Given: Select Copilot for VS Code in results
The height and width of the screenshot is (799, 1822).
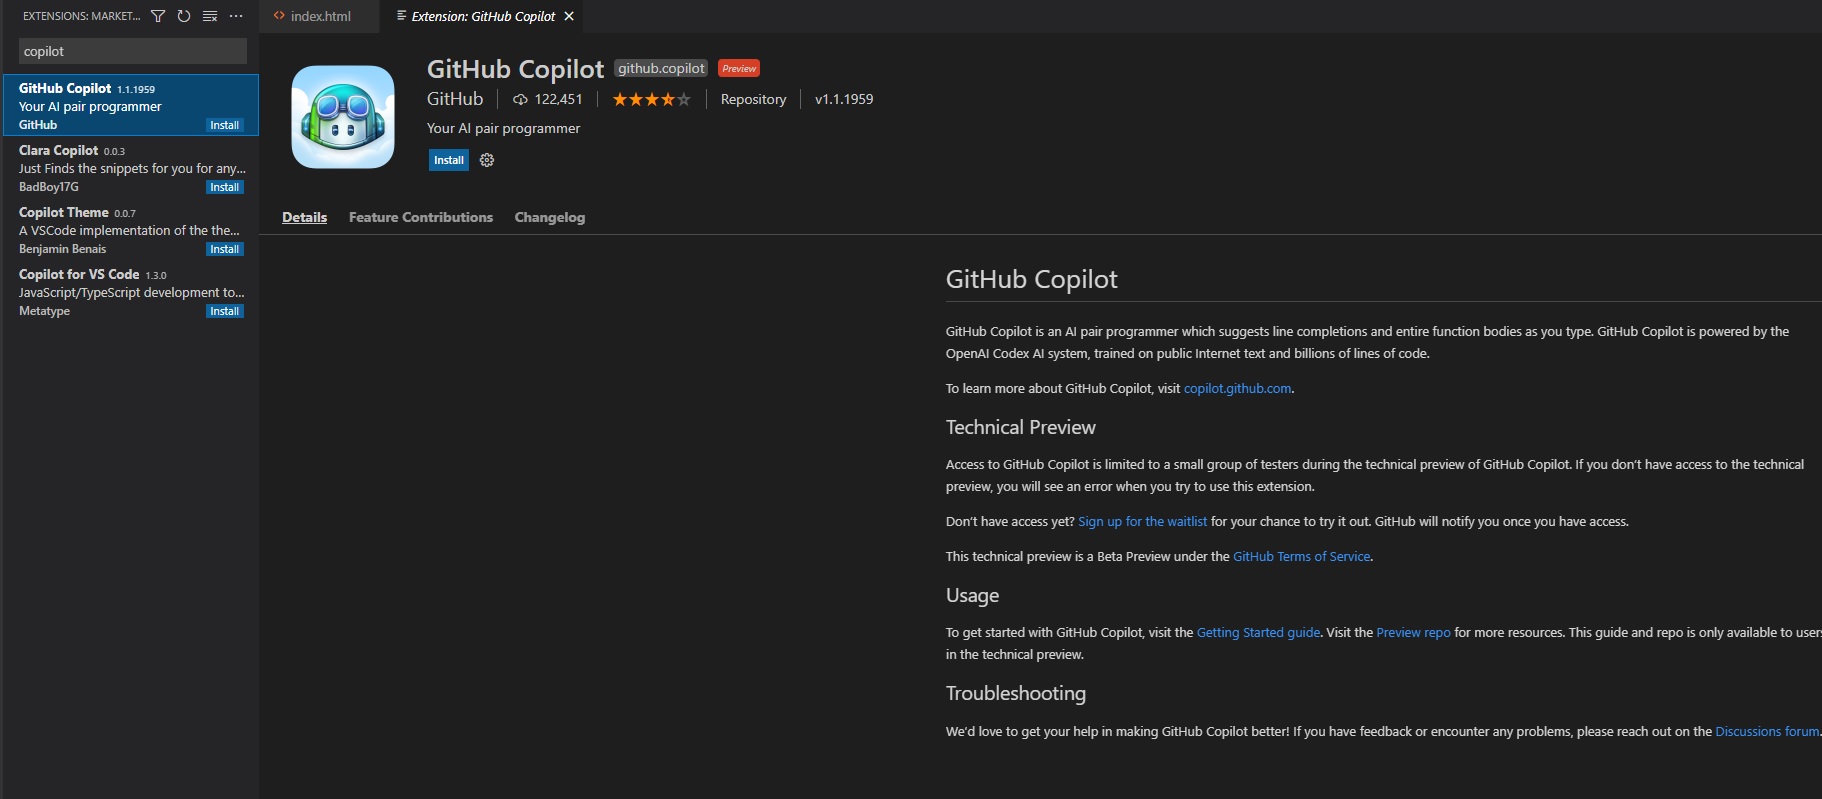Looking at the screenshot, I should tap(130, 291).
